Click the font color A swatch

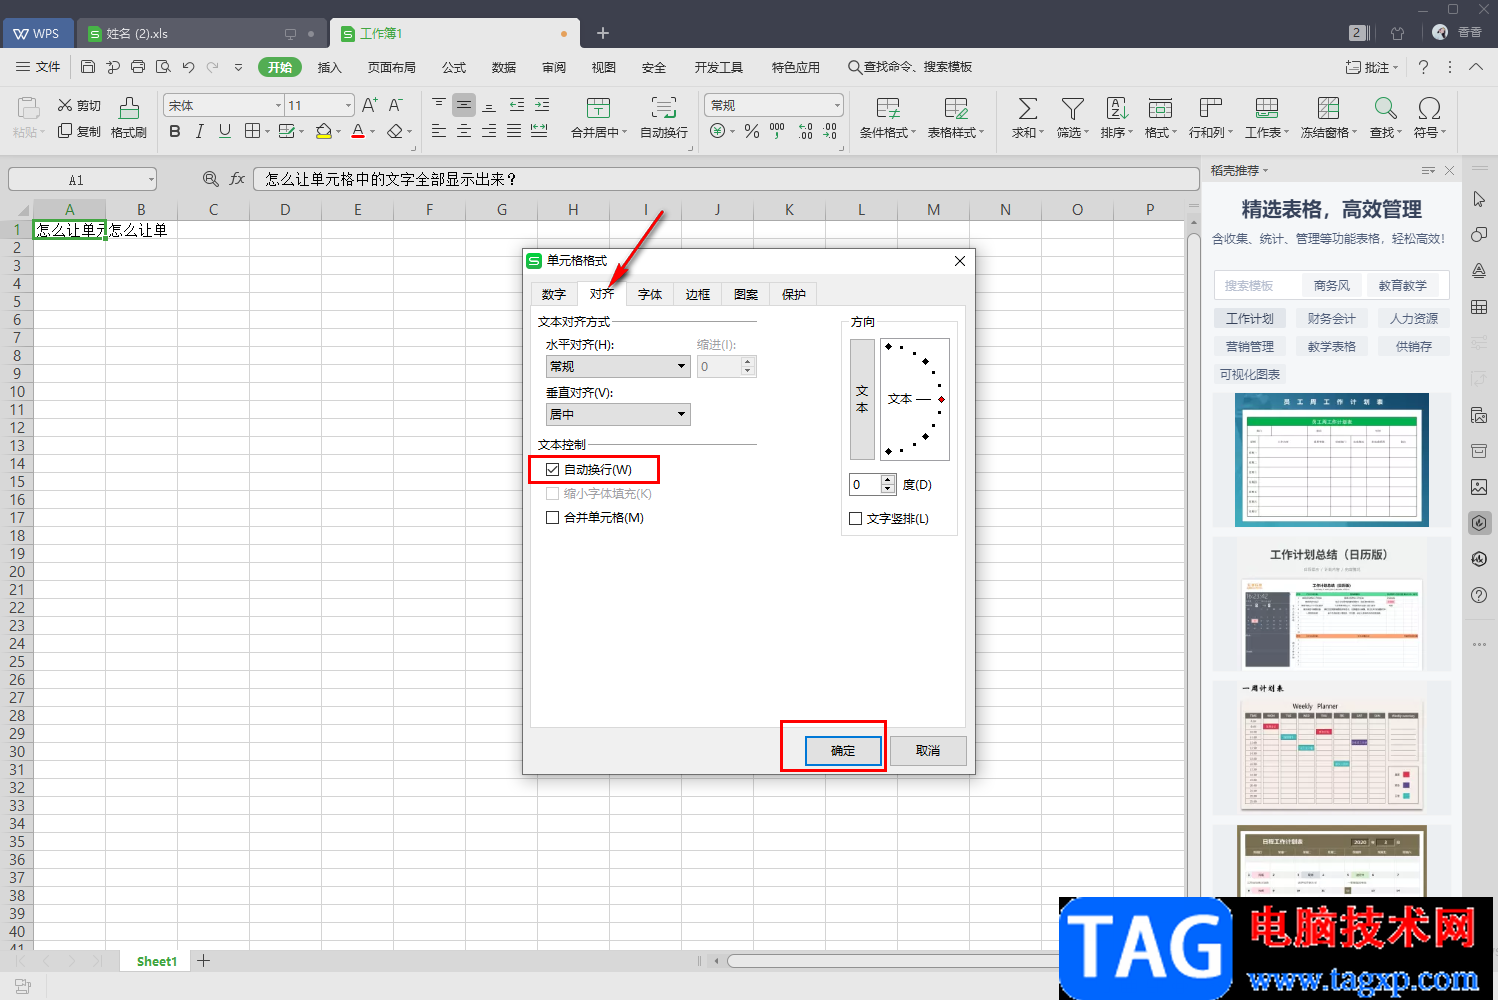point(358,131)
